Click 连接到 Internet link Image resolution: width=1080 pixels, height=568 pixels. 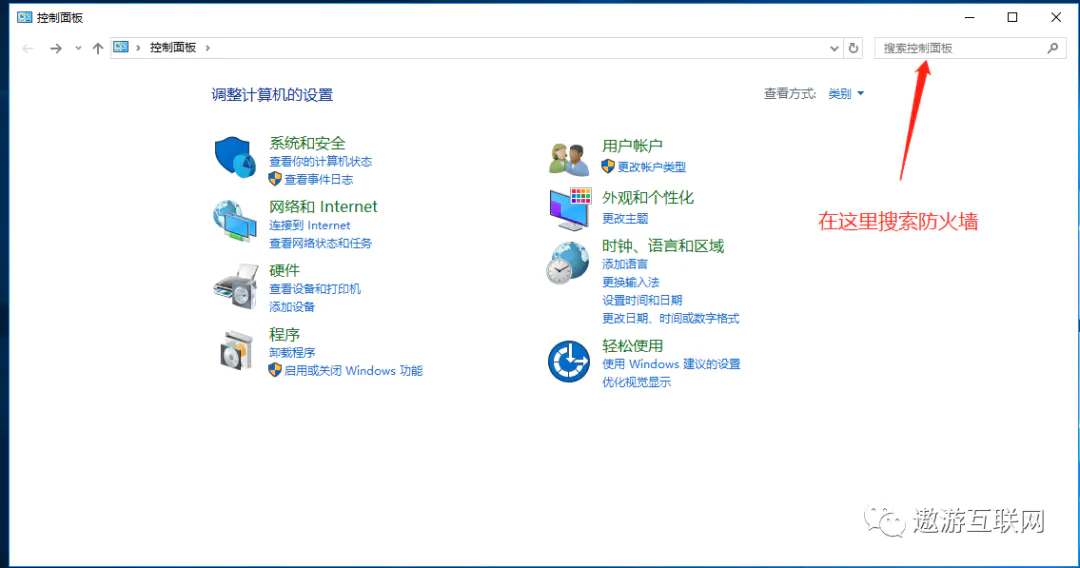coord(309,225)
